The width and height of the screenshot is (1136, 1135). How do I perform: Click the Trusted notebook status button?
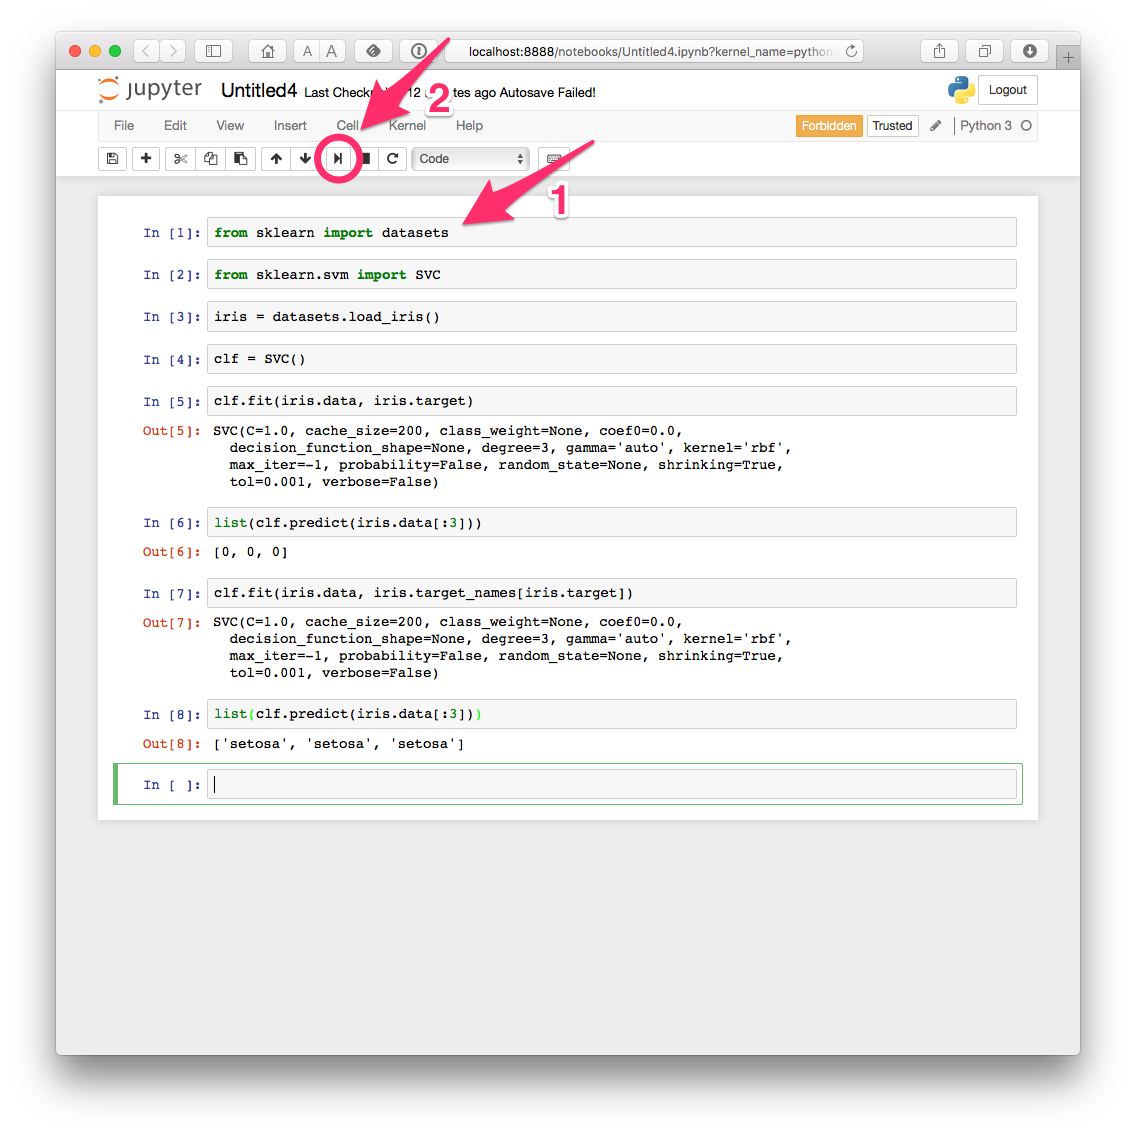click(x=892, y=125)
